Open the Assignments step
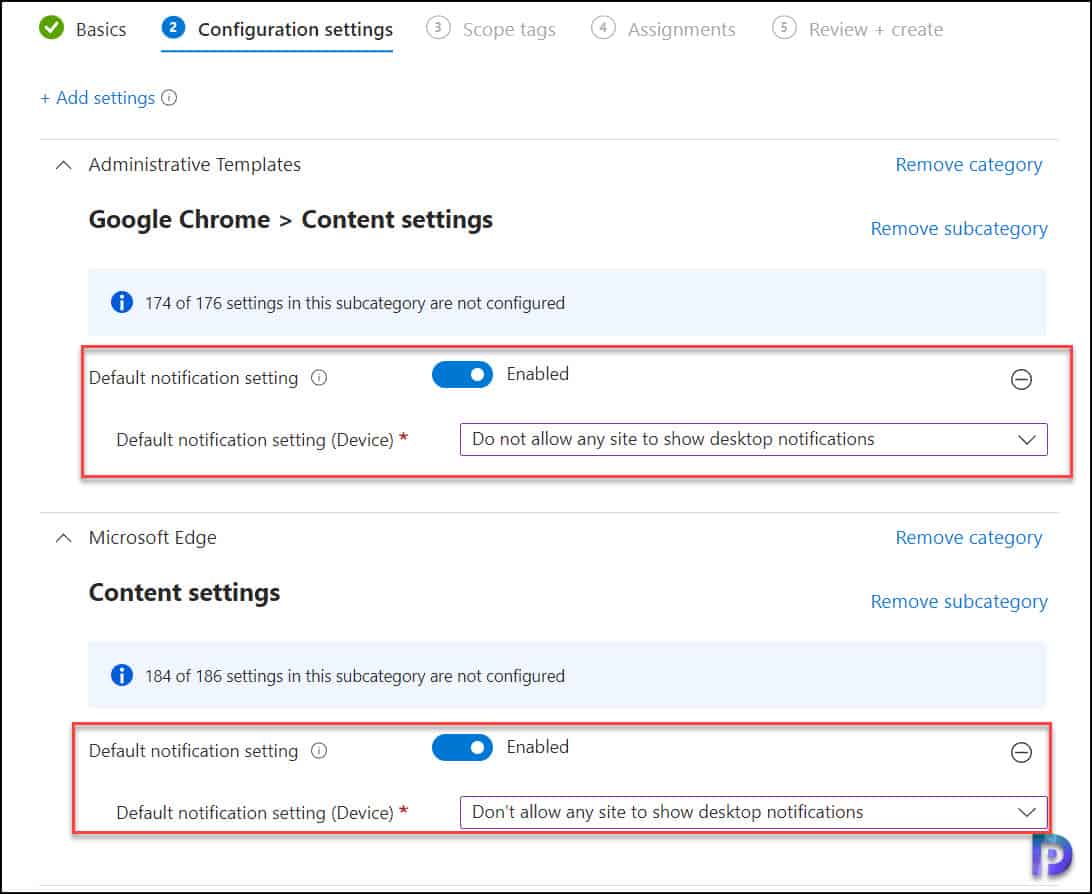 [663, 29]
